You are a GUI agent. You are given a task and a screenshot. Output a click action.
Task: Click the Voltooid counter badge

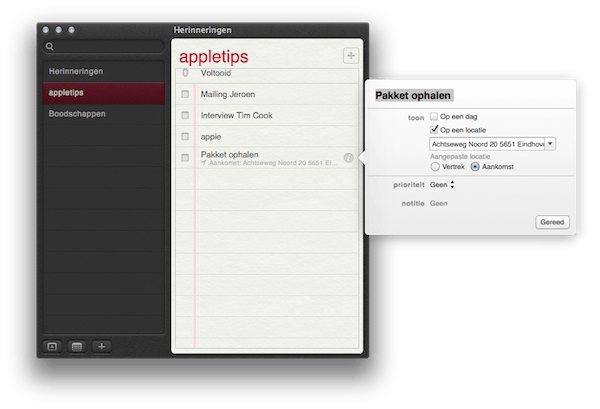185,73
